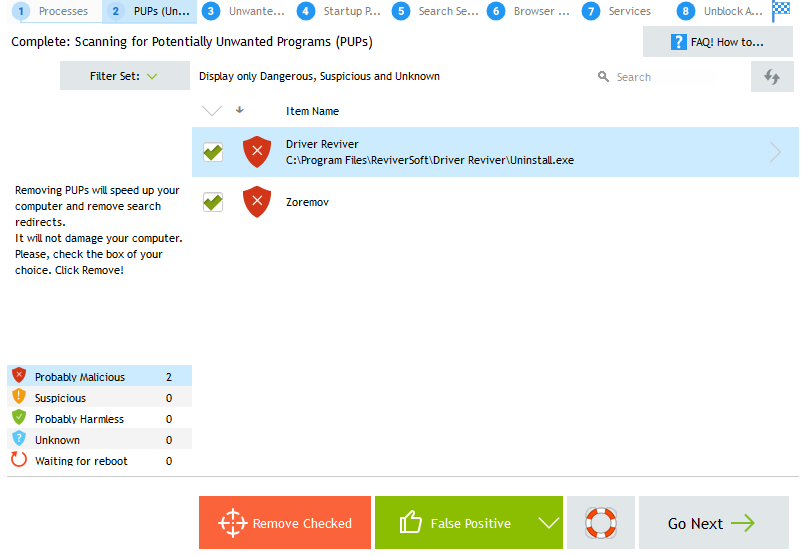Uncheck the Zoremov checkbox
This screenshot has width=804, height=556.
213,202
